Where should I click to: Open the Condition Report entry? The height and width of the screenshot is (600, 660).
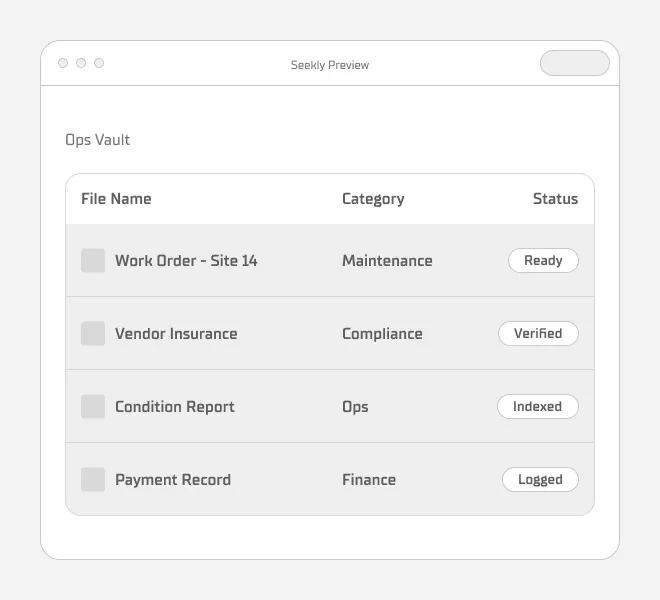click(175, 407)
